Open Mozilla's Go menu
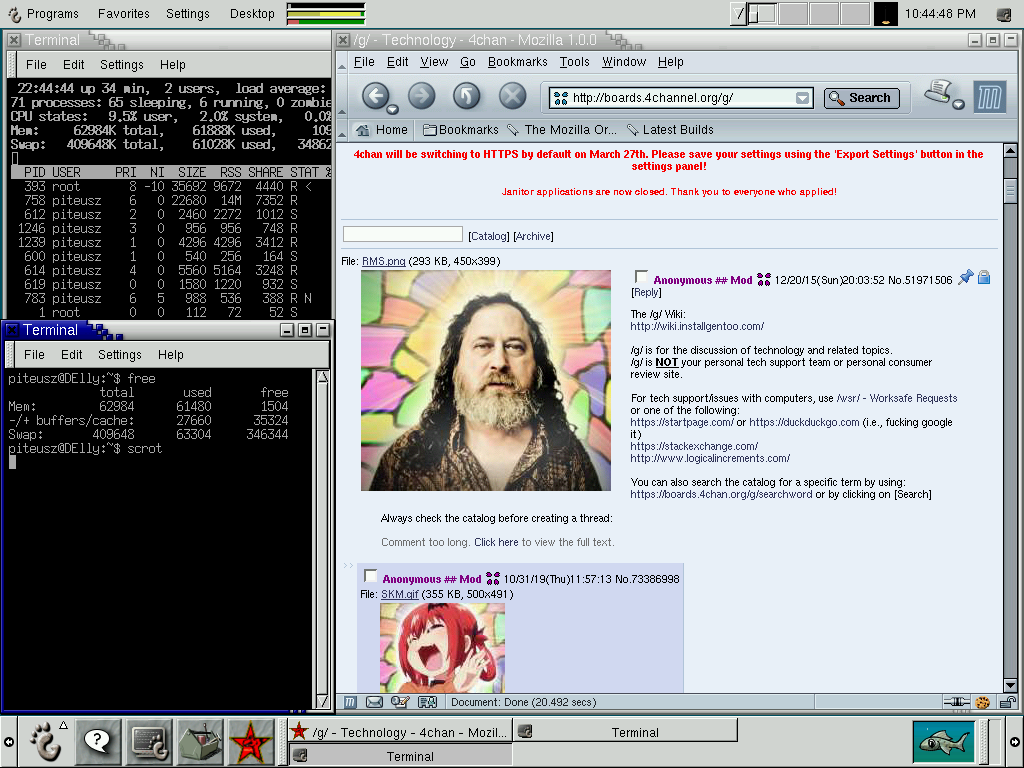Image resolution: width=1024 pixels, height=768 pixels. [x=468, y=62]
